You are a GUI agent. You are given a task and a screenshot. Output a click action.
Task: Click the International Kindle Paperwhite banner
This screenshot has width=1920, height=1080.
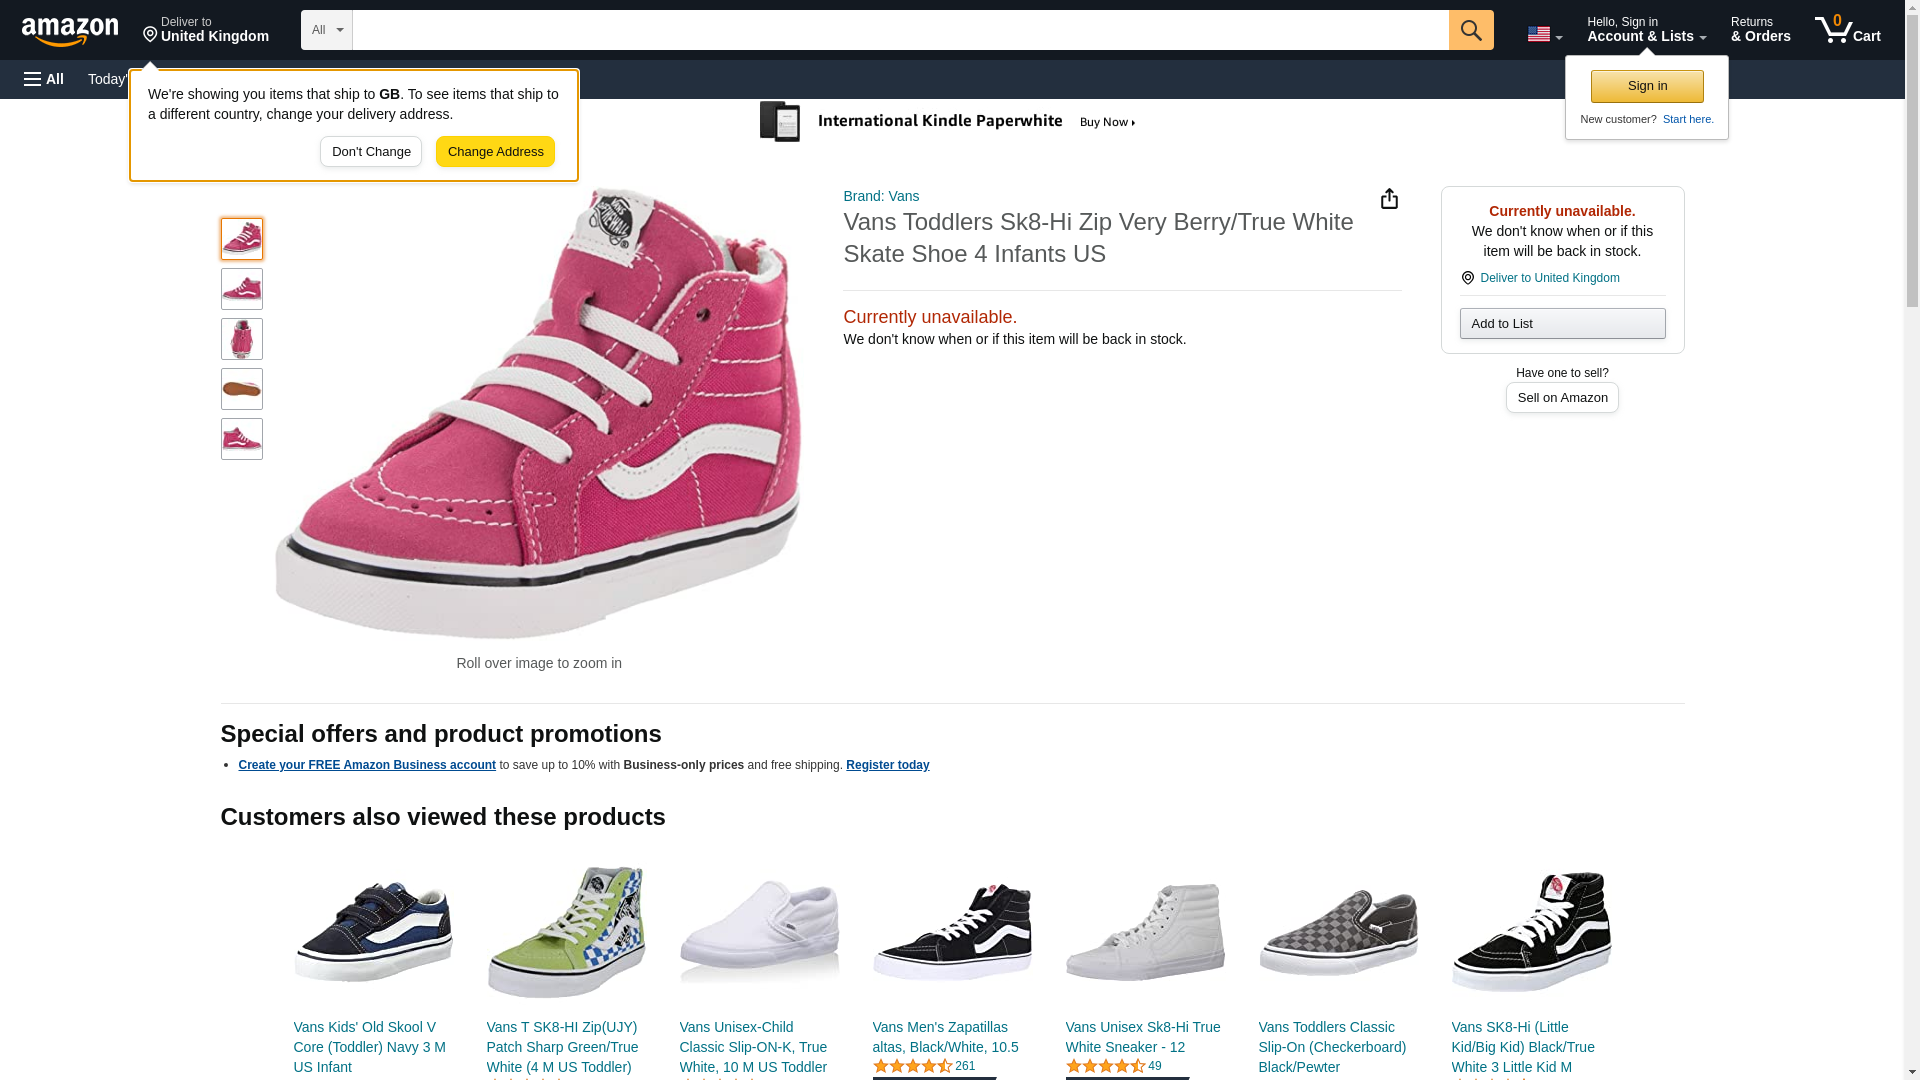[948, 122]
